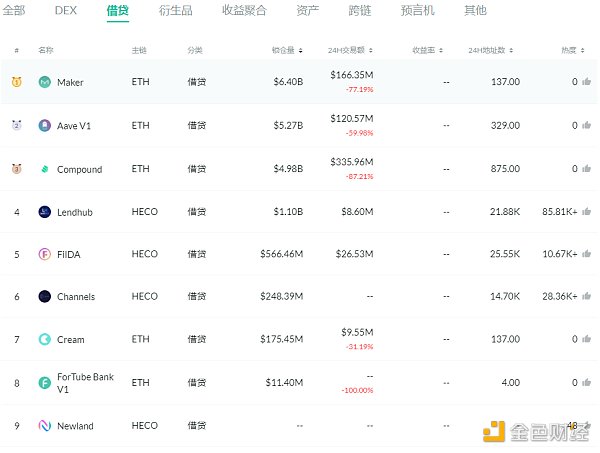
Task: Toggle thumbs-up like on Lendhub row
Action: [x=587, y=212]
